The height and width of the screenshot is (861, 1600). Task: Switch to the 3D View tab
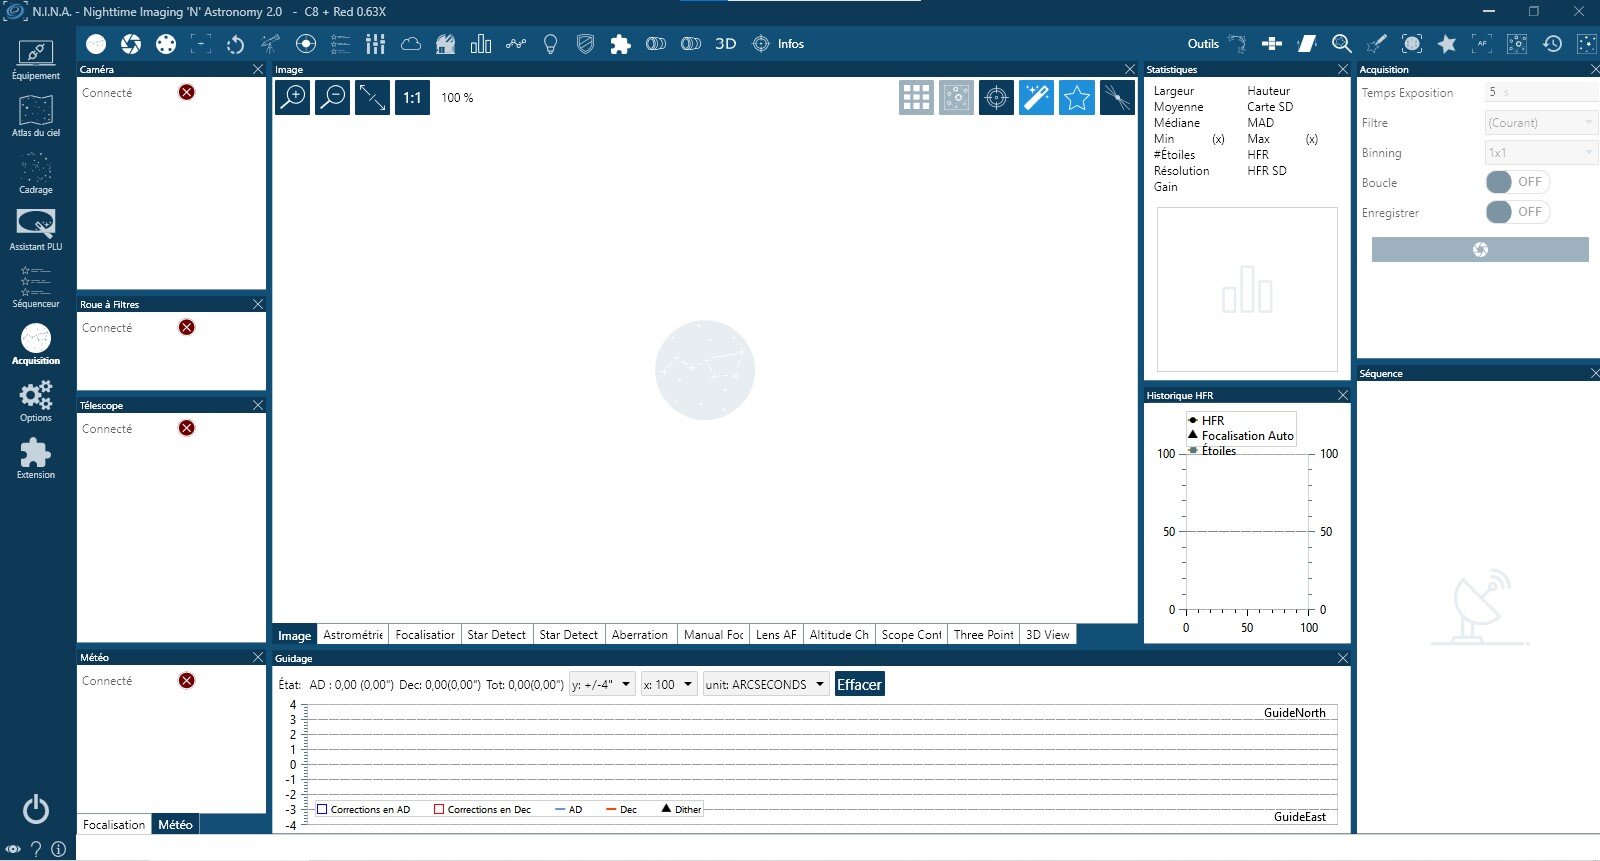[1048, 635]
